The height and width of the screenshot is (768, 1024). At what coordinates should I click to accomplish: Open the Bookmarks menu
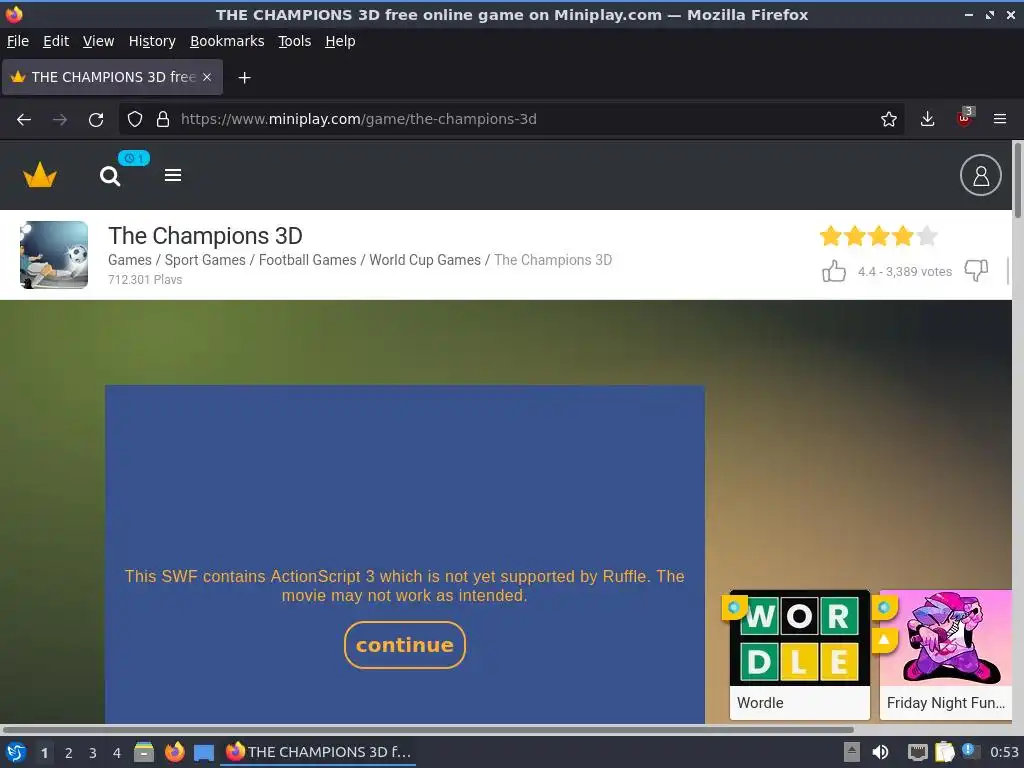[x=227, y=41]
